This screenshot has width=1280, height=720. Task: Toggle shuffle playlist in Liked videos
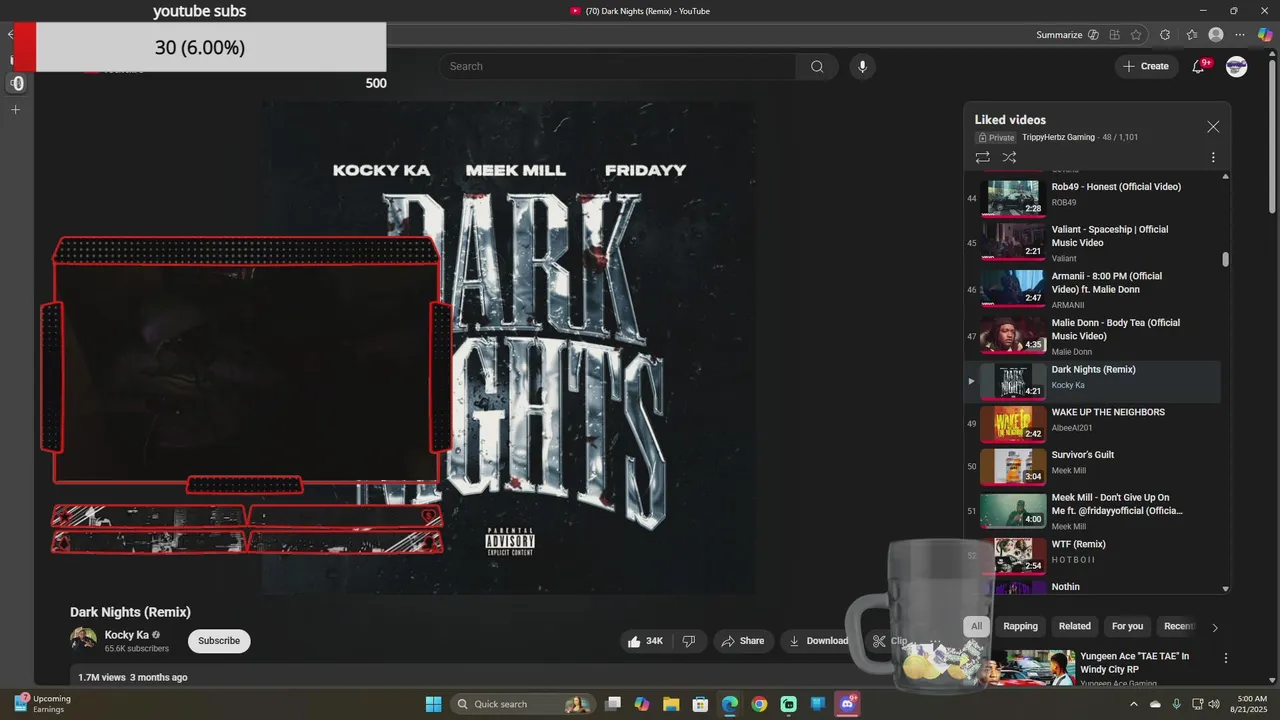coord(1009,157)
